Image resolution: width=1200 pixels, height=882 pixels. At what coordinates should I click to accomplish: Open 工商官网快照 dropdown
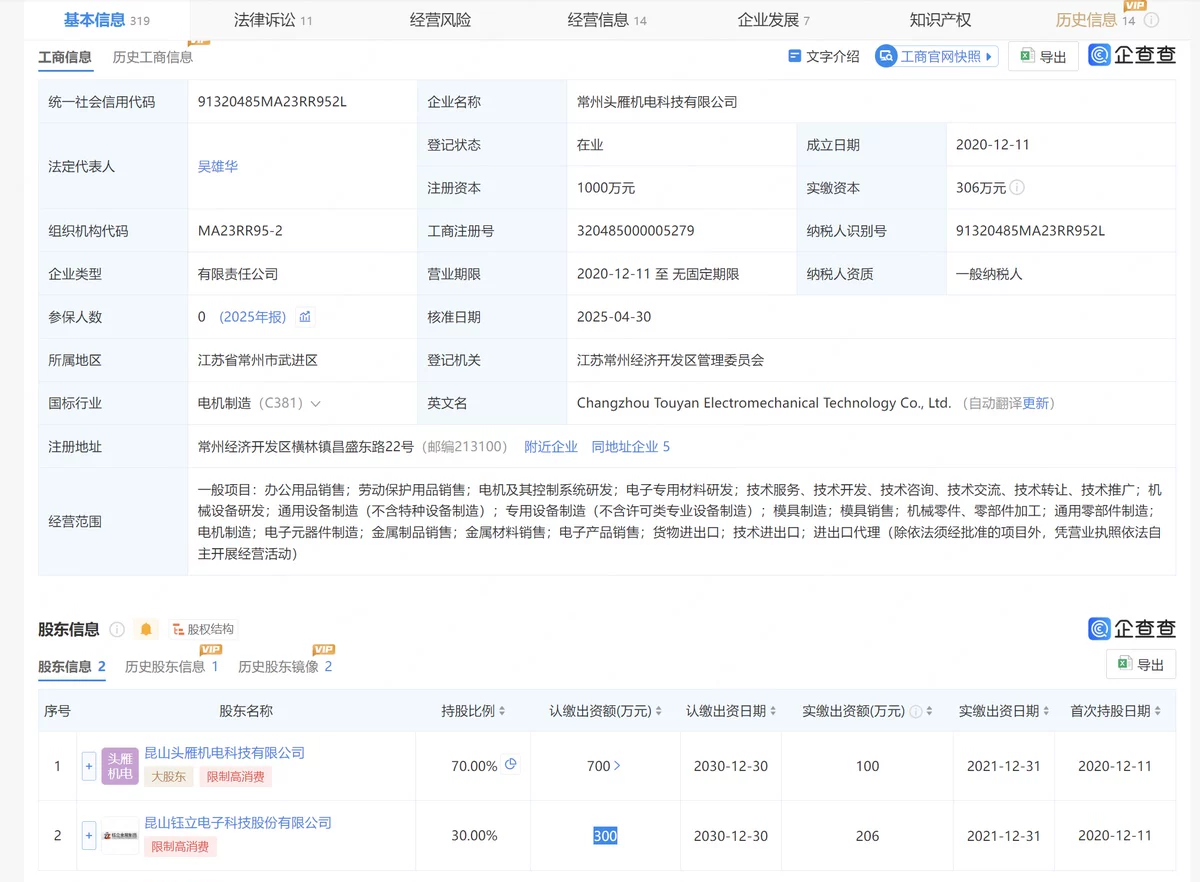pyautogui.click(x=936, y=56)
